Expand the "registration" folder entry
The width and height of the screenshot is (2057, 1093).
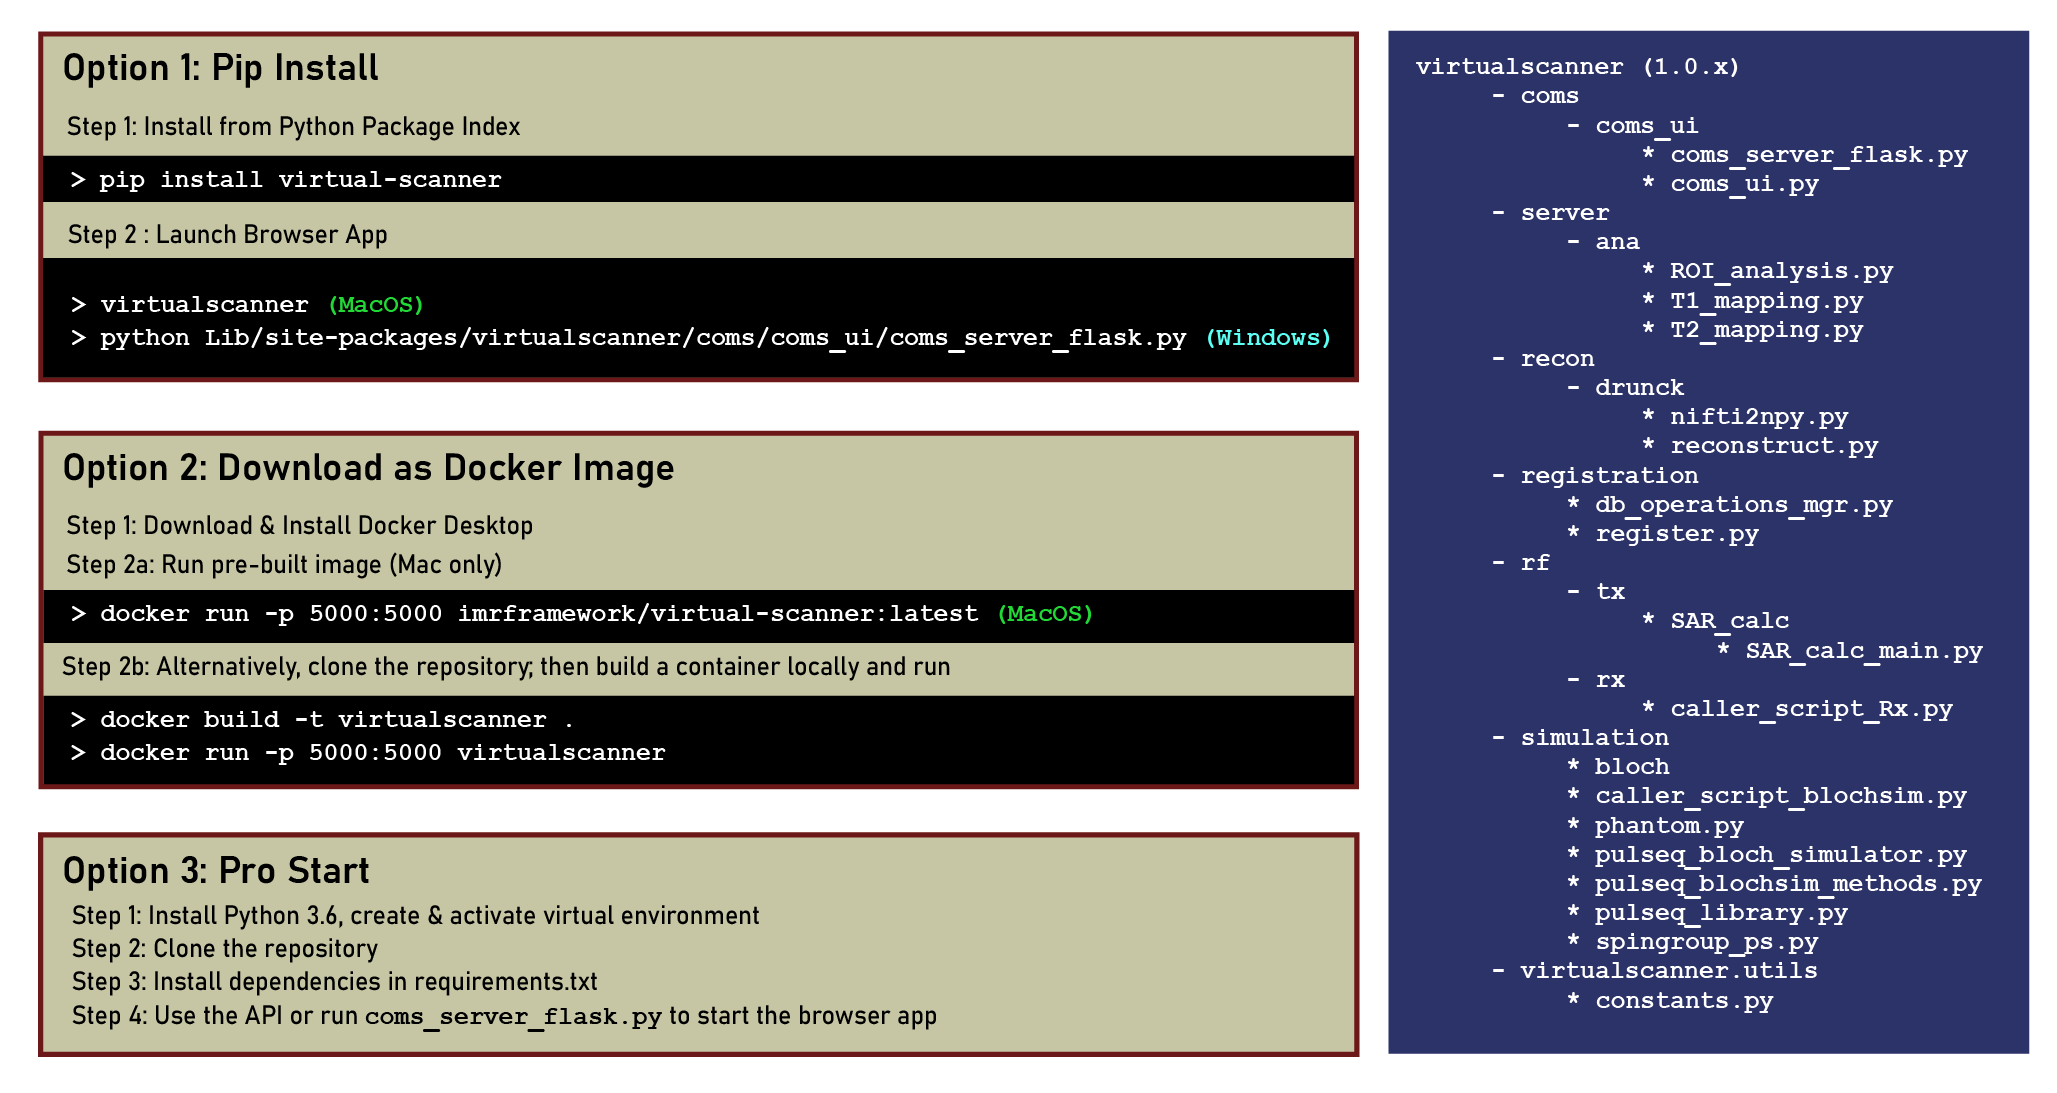tap(1609, 476)
